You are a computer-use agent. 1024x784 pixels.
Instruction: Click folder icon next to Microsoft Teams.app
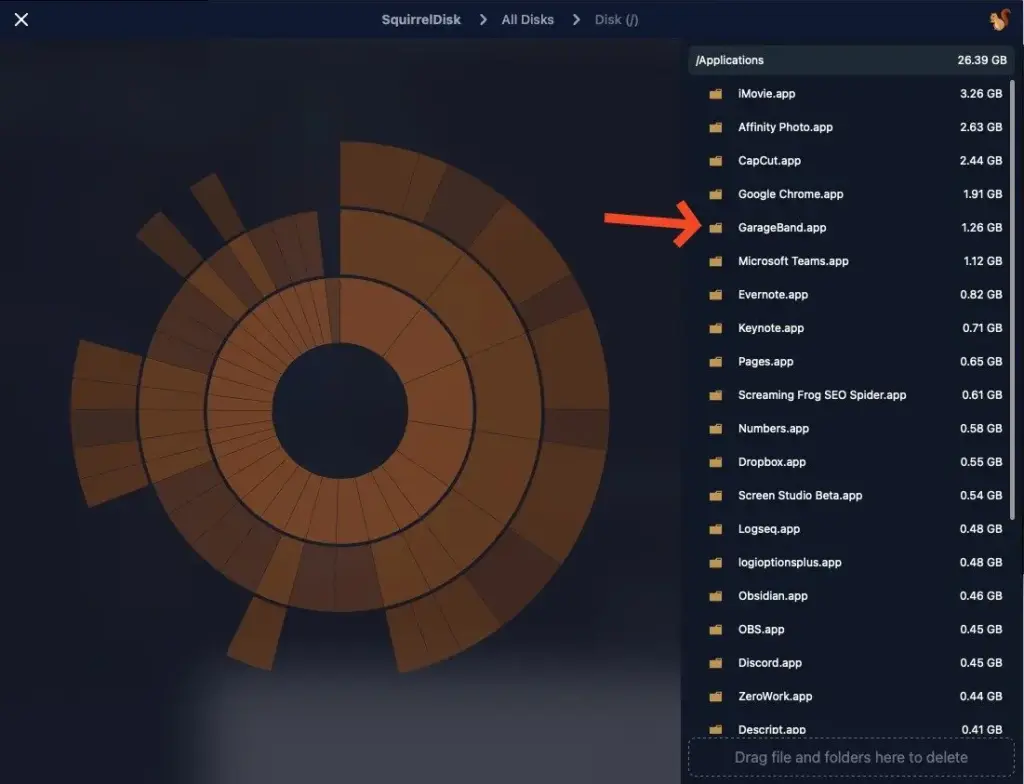pyautogui.click(x=716, y=261)
